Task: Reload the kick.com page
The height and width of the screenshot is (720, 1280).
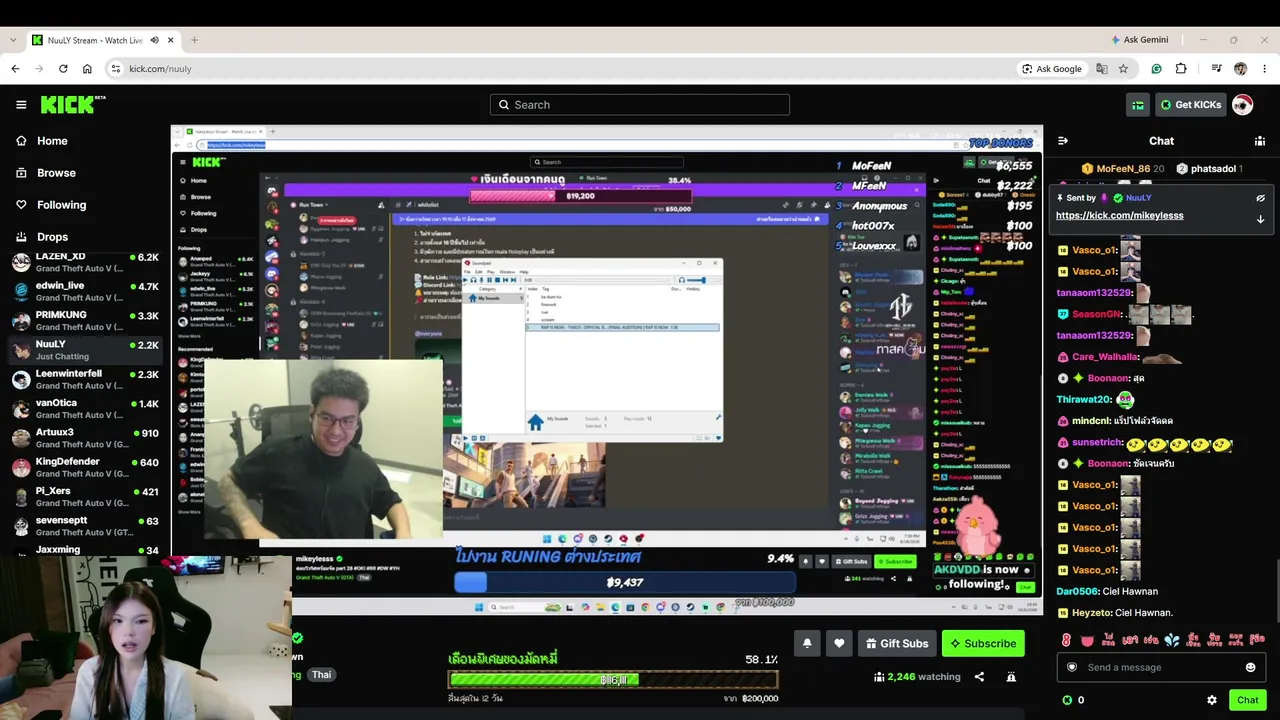Action: (63, 68)
